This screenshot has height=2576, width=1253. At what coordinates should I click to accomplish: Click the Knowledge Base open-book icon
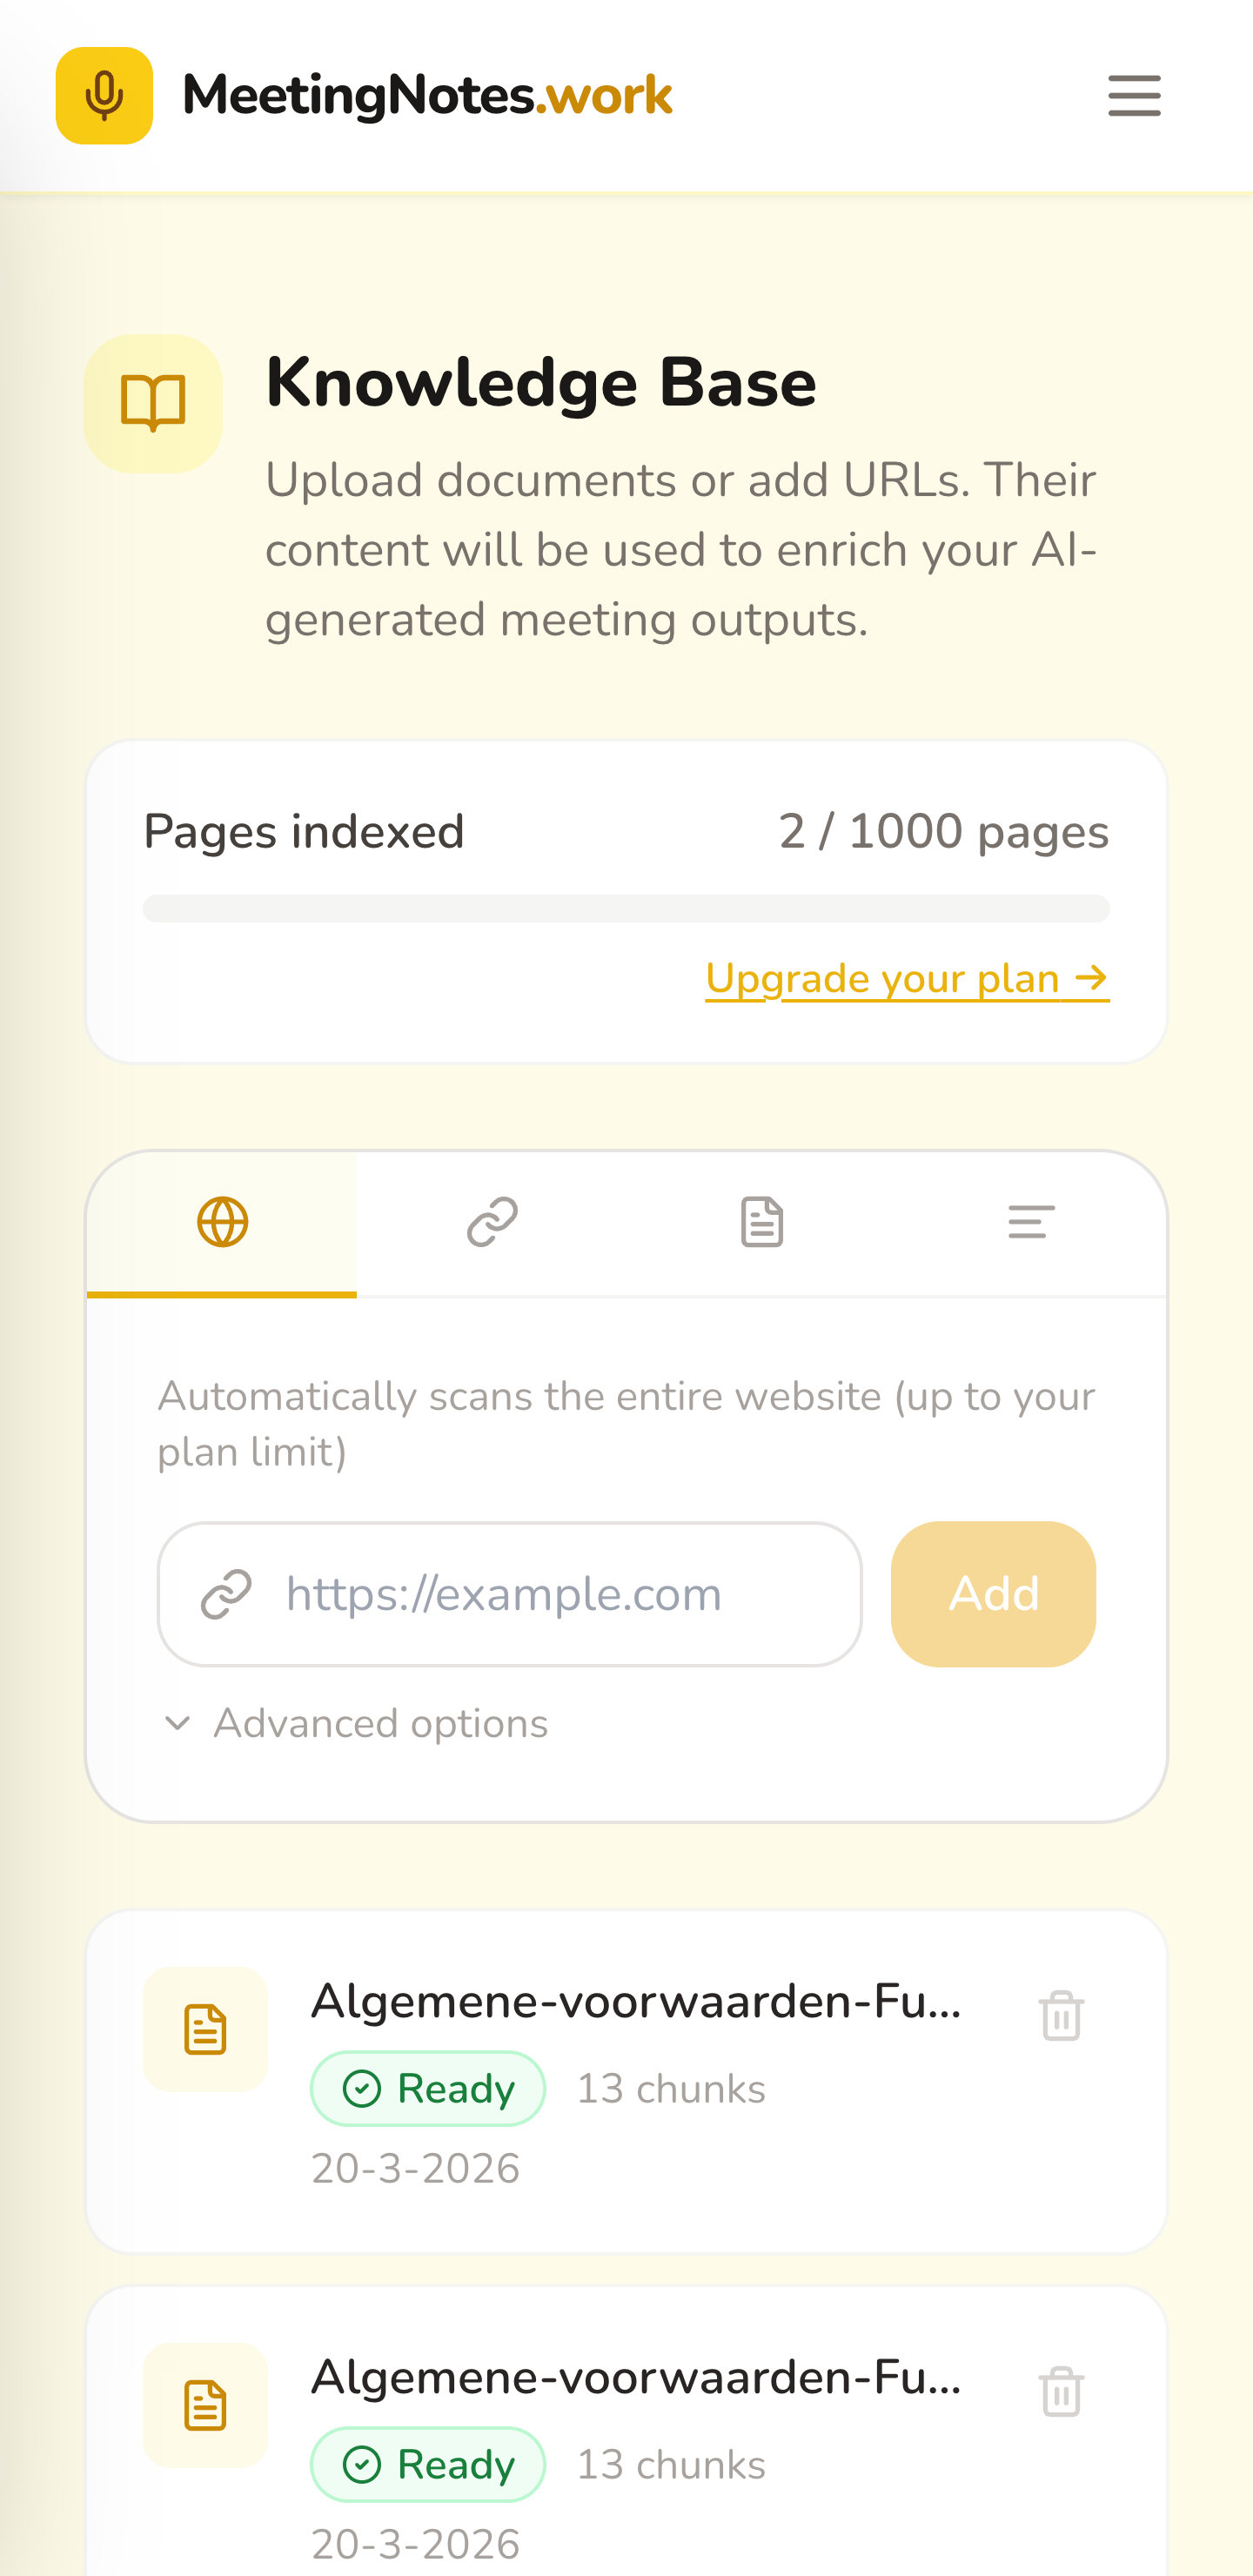[152, 402]
